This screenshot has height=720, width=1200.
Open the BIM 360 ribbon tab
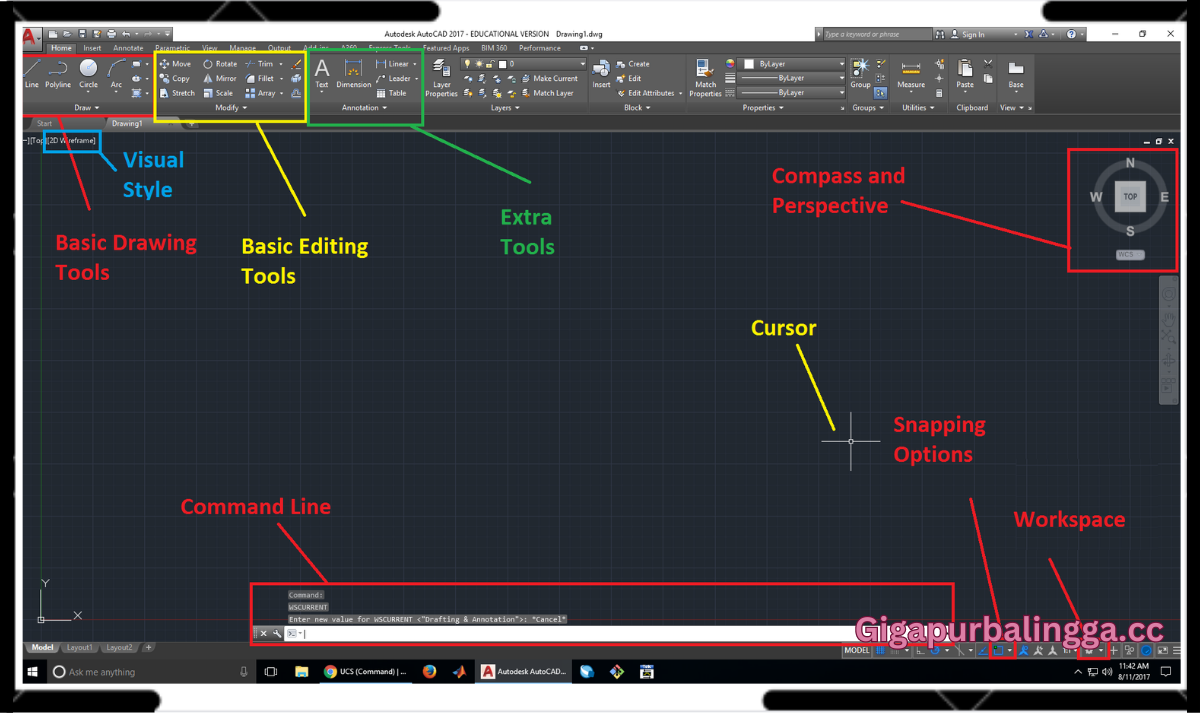[494, 48]
